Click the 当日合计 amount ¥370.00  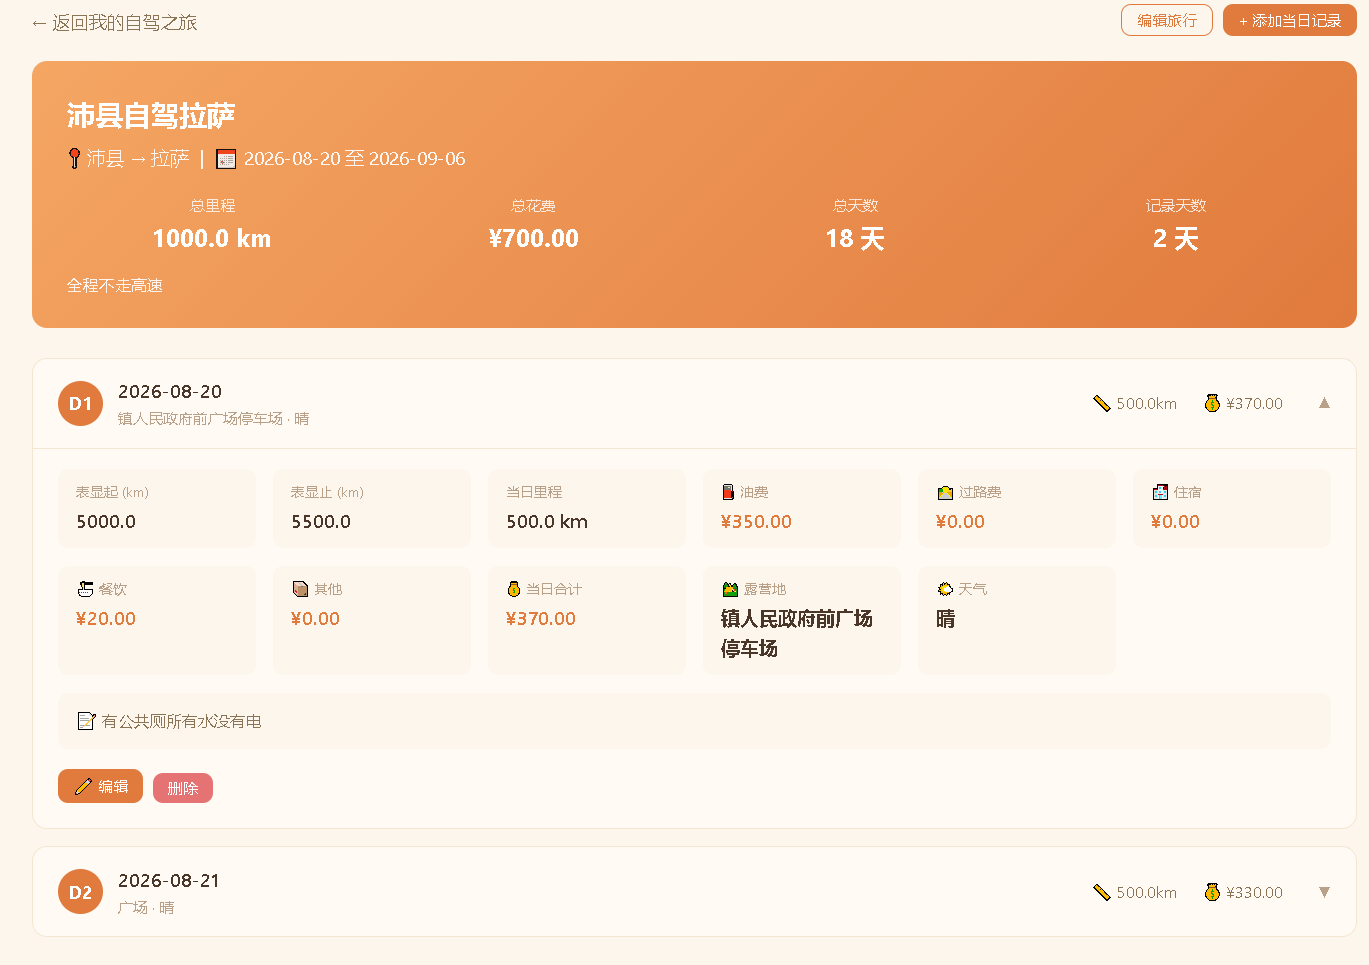tap(541, 618)
